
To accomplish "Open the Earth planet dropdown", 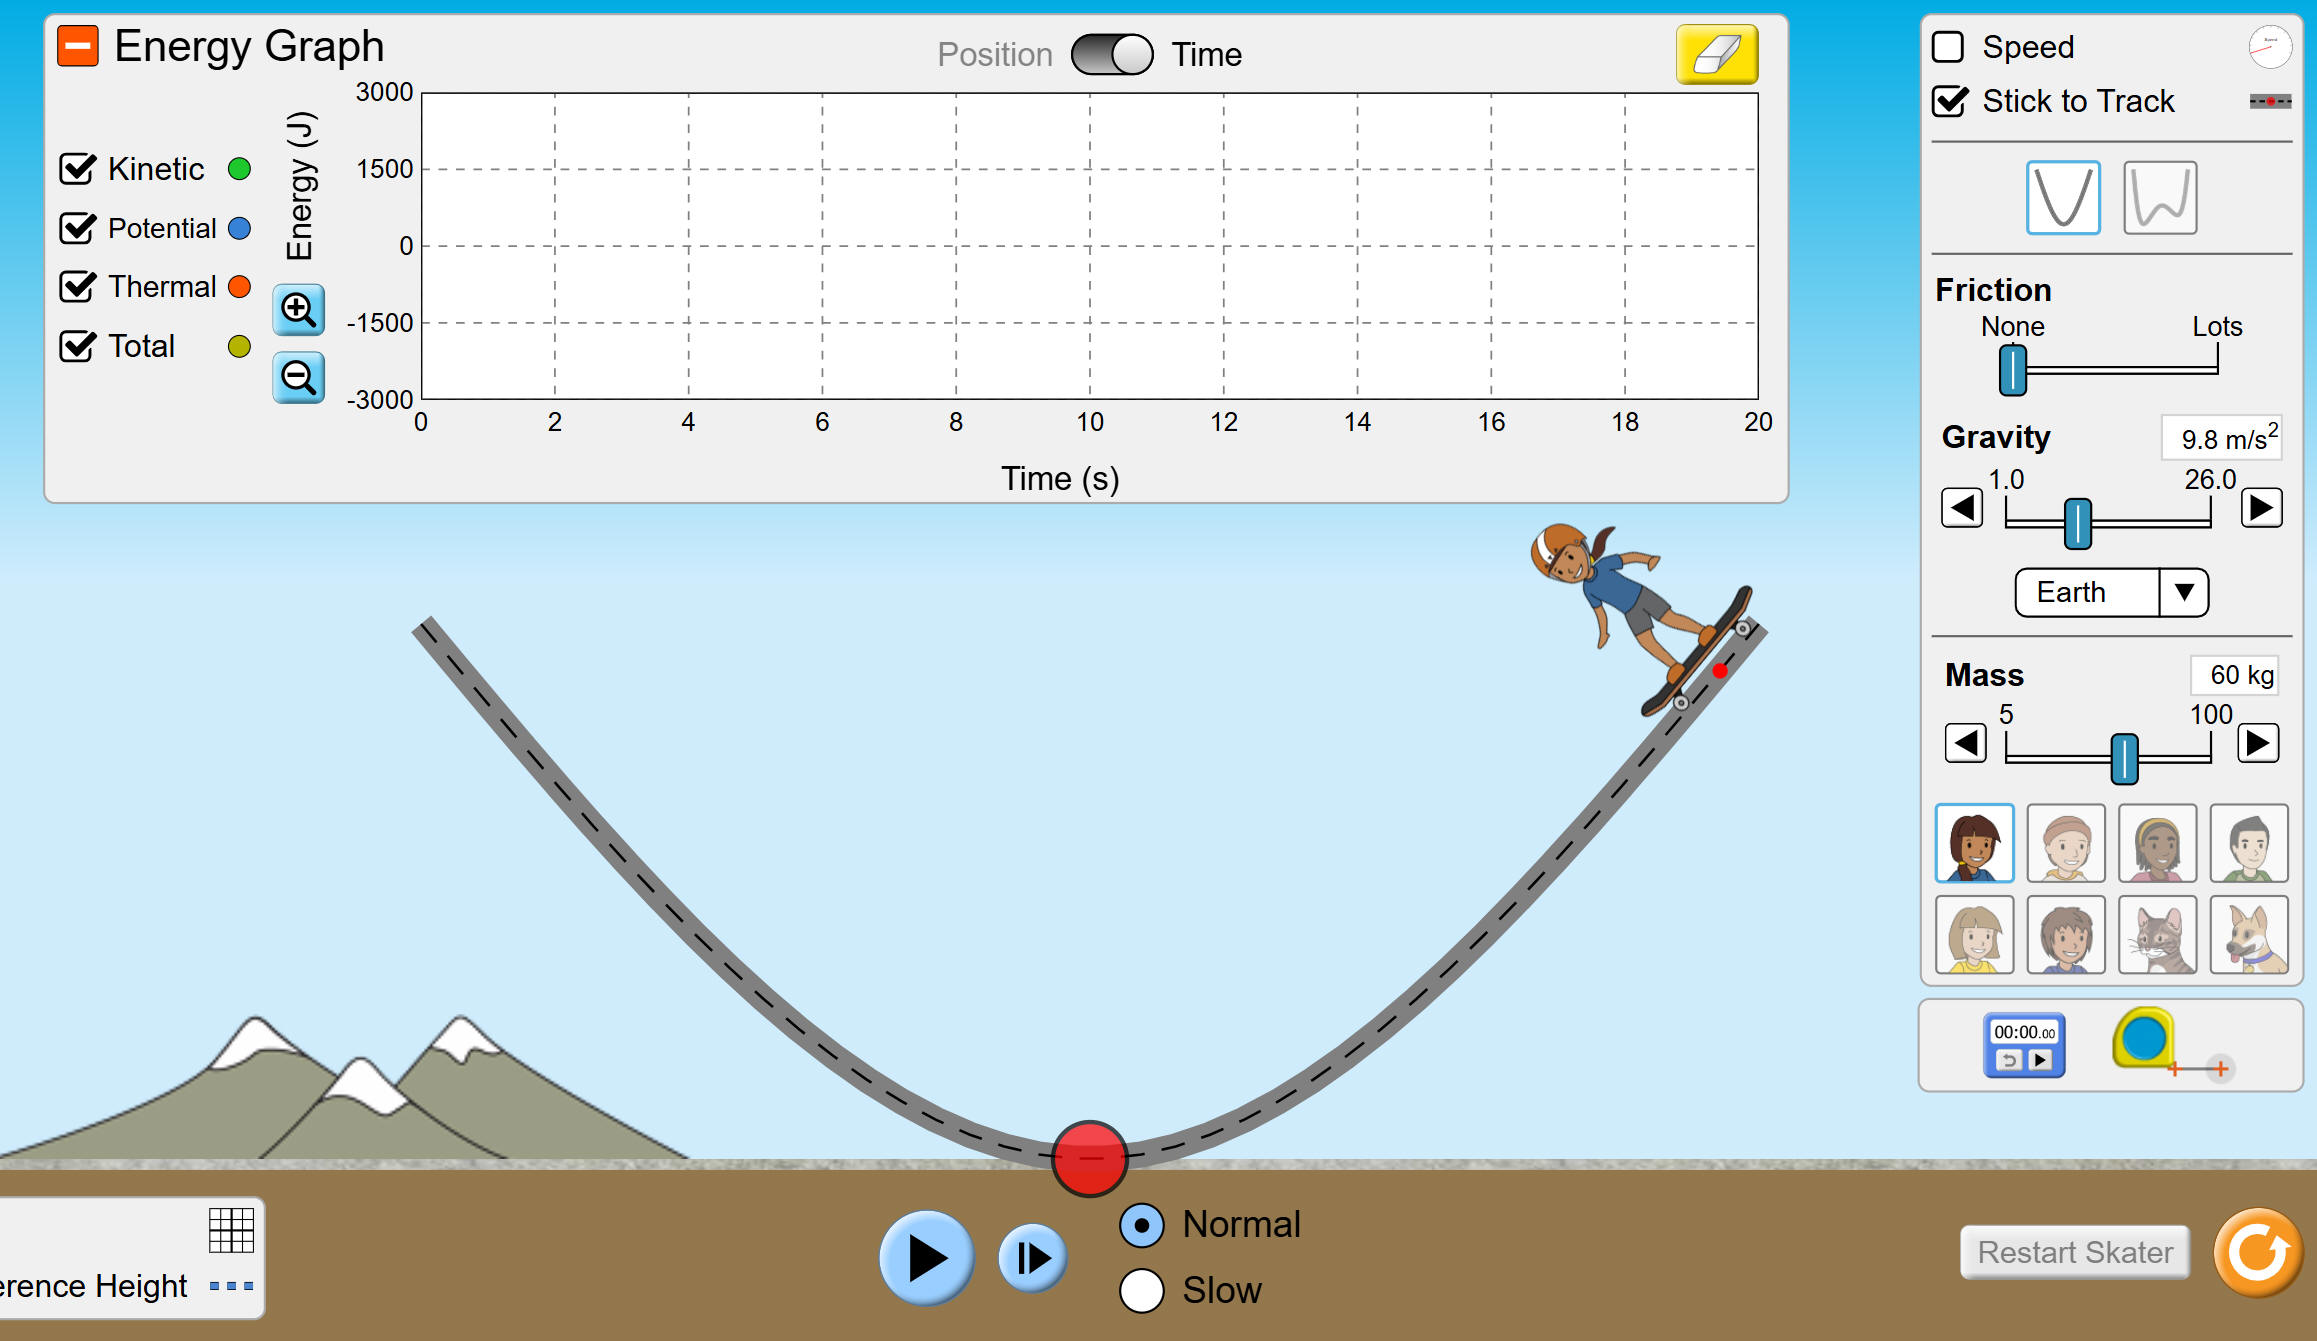I will 2111,592.
